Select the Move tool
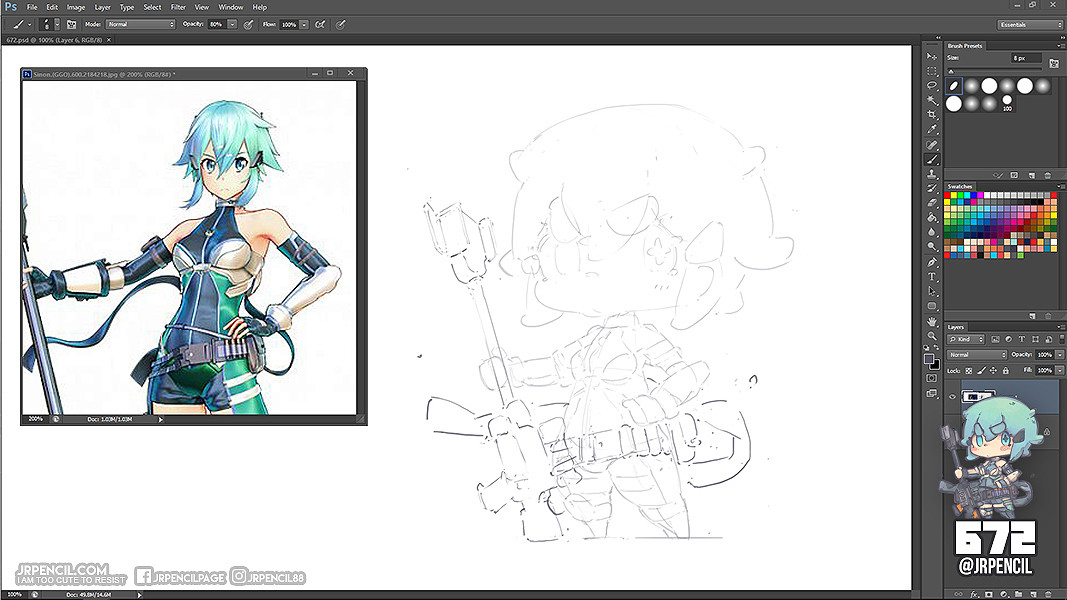Screen dimensions: 1067x600 (932, 56)
